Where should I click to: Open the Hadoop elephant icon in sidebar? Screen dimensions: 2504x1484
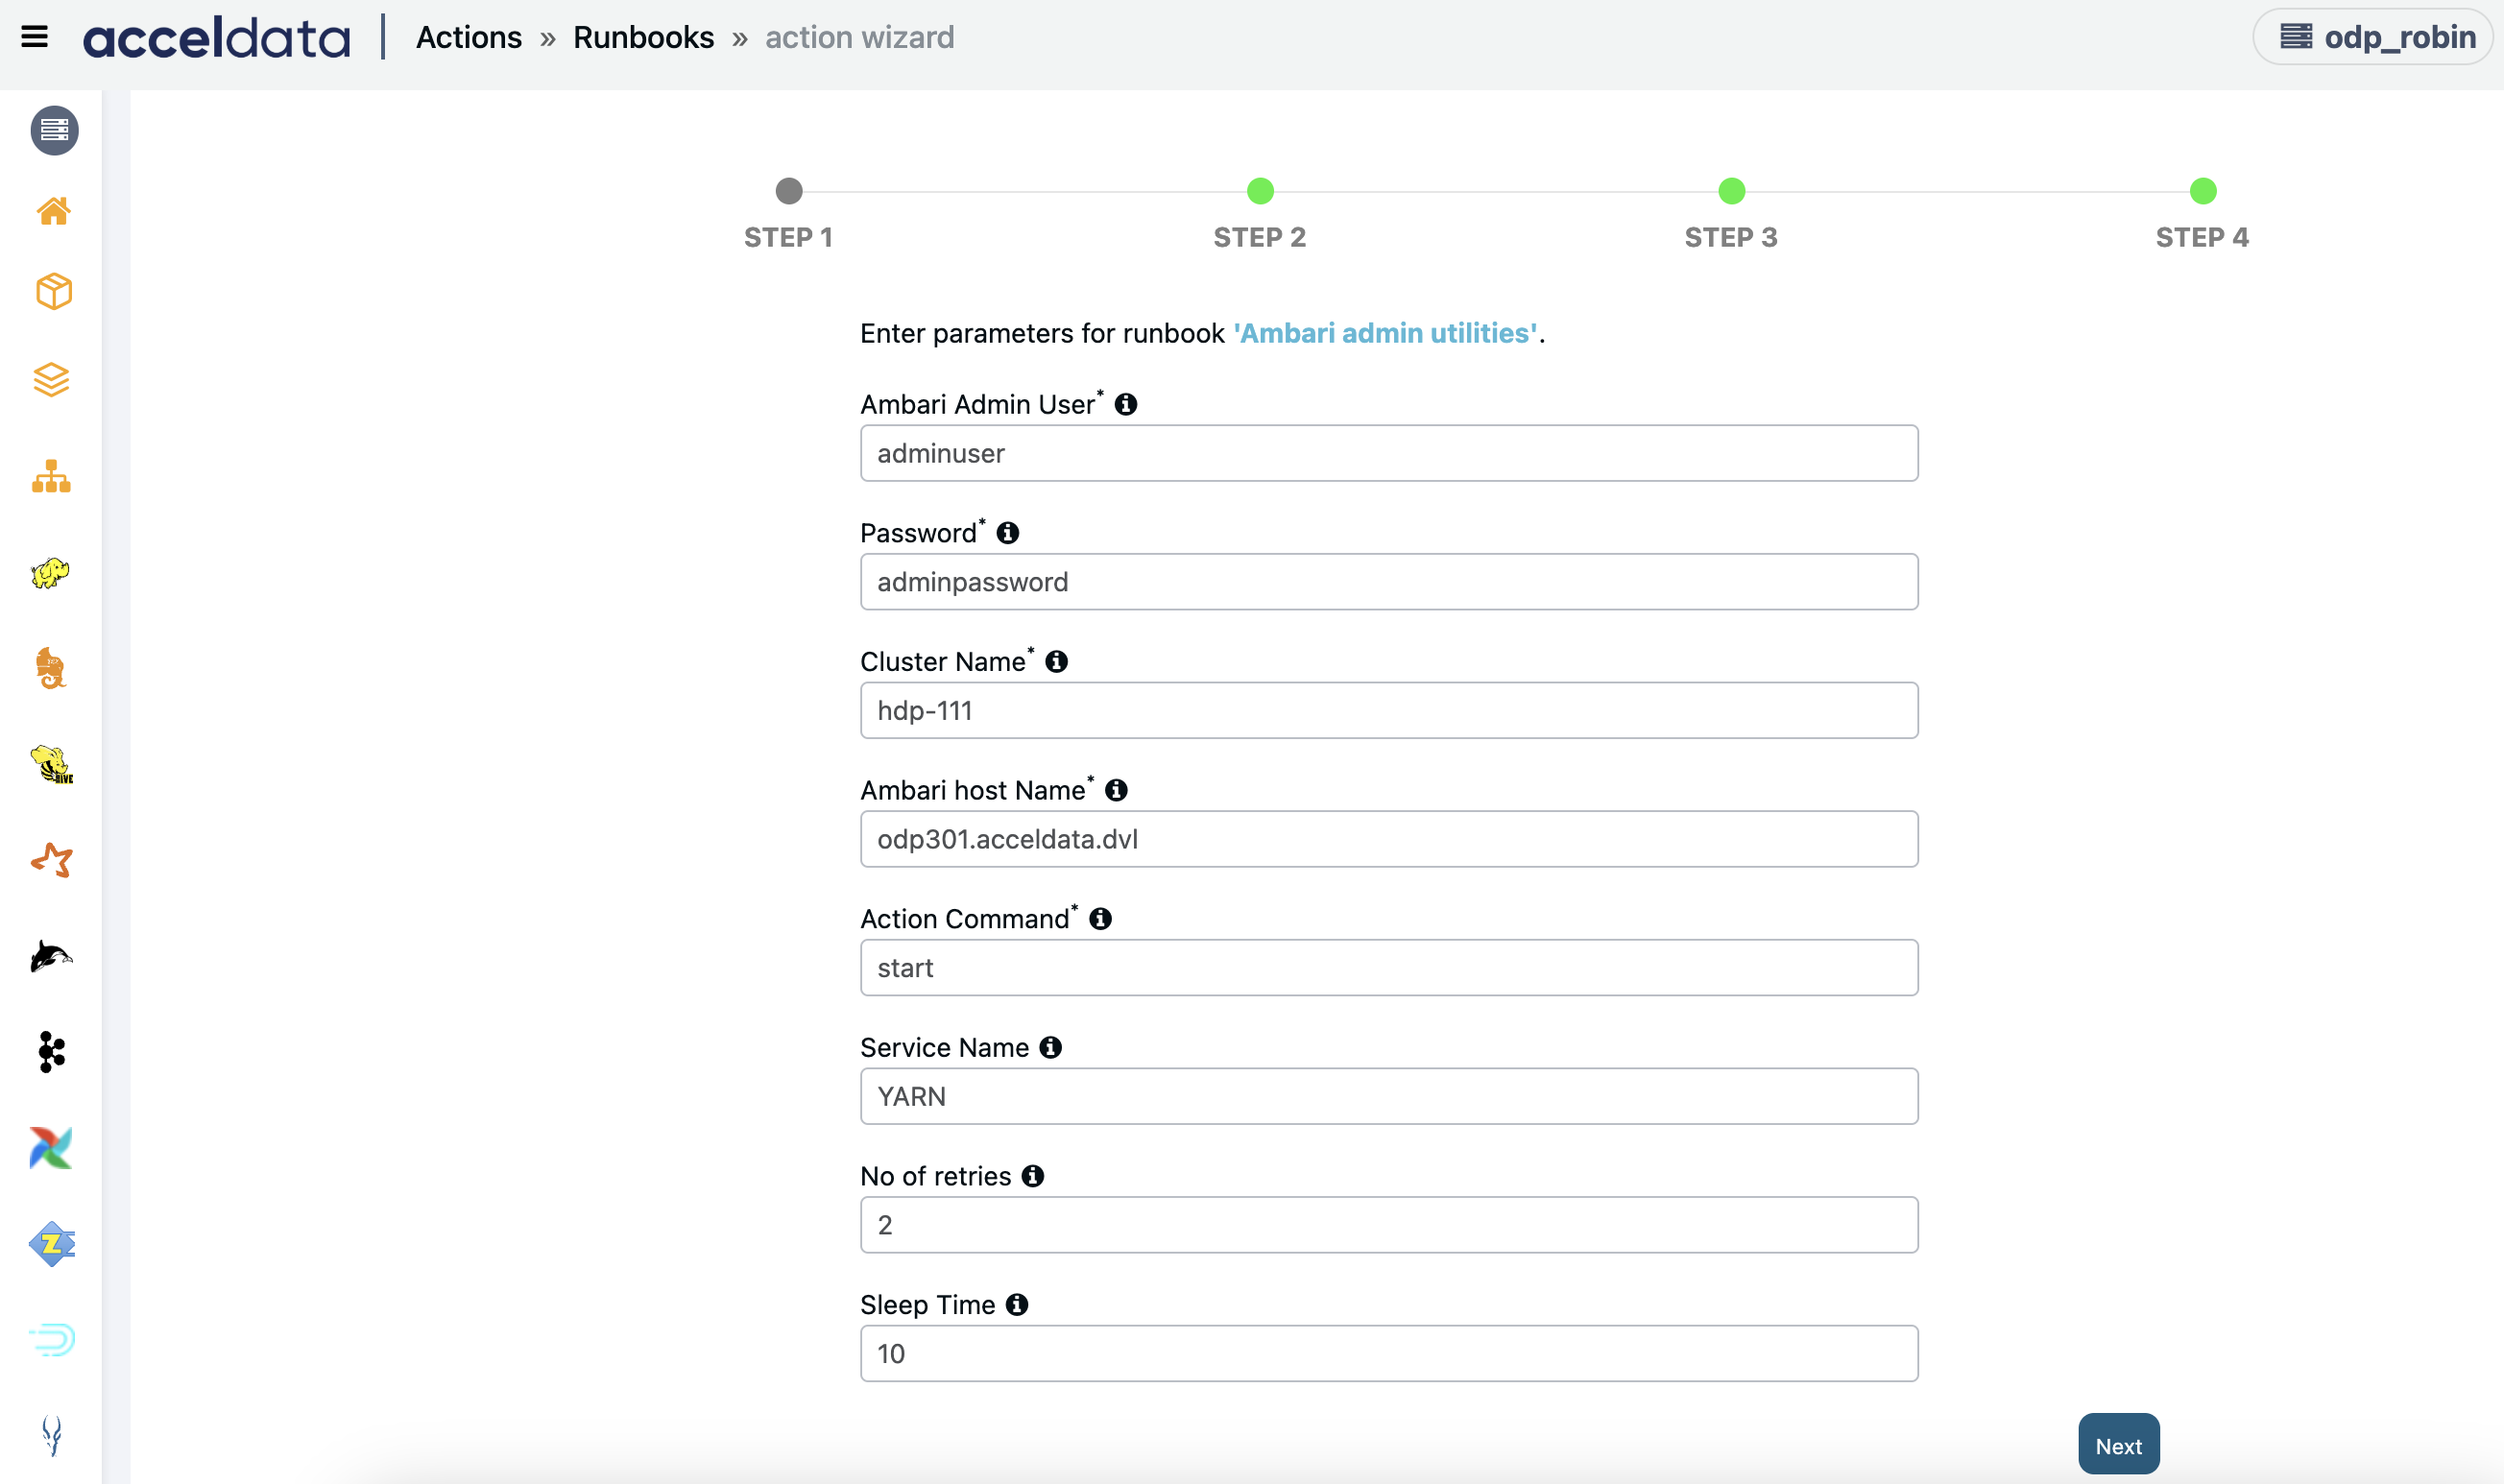(x=50, y=572)
